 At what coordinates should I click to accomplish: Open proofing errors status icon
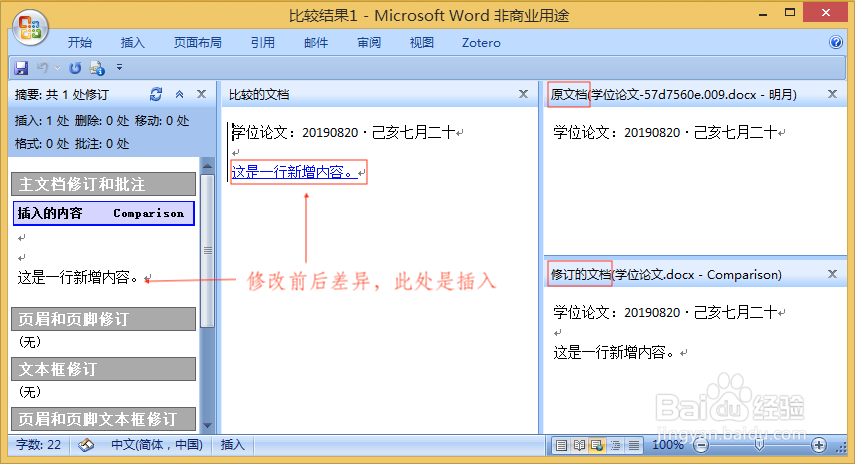[x=86, y=445]
